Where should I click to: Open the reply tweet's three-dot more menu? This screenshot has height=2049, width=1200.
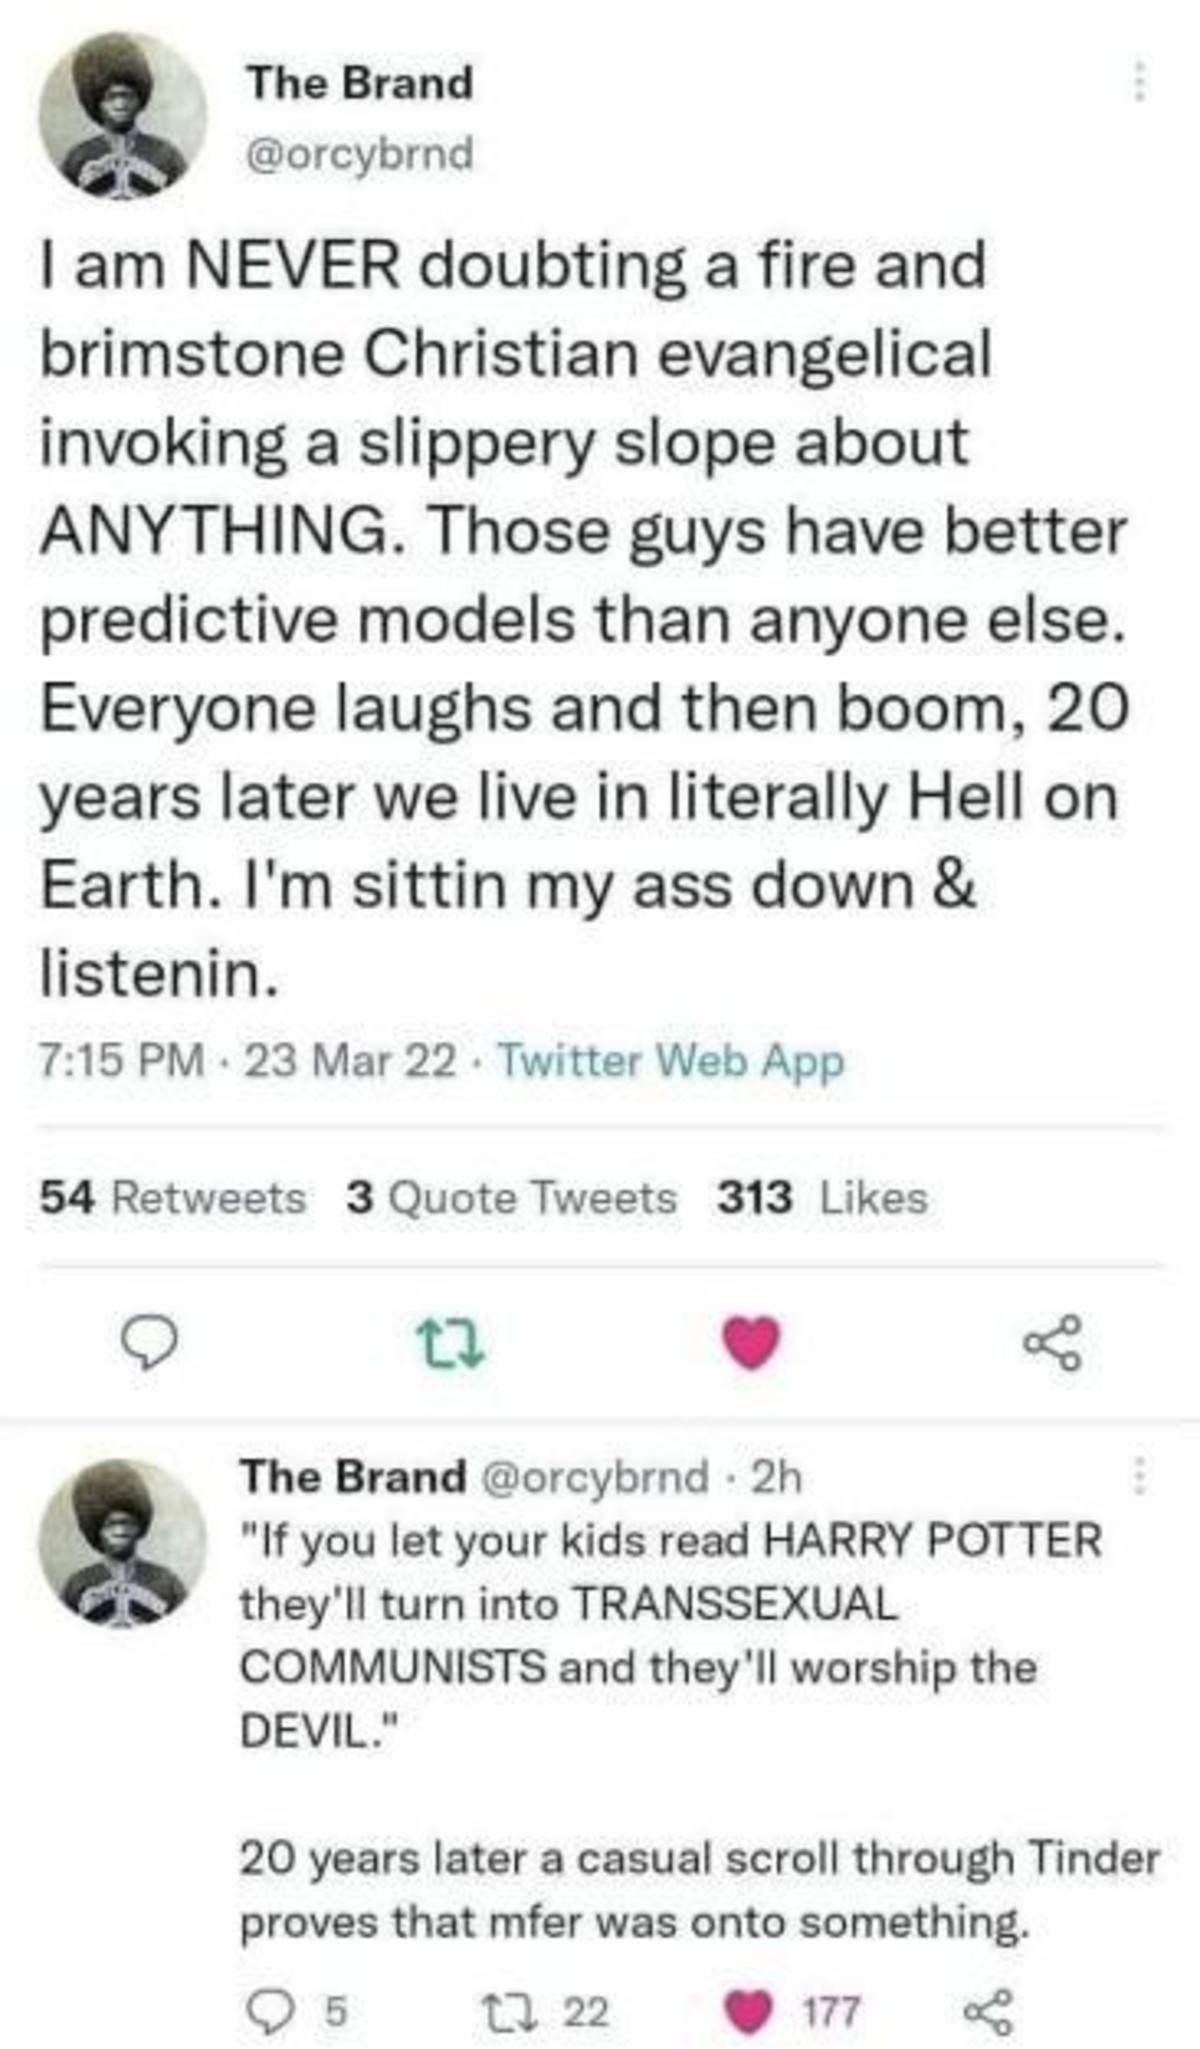point(1138,1476)
